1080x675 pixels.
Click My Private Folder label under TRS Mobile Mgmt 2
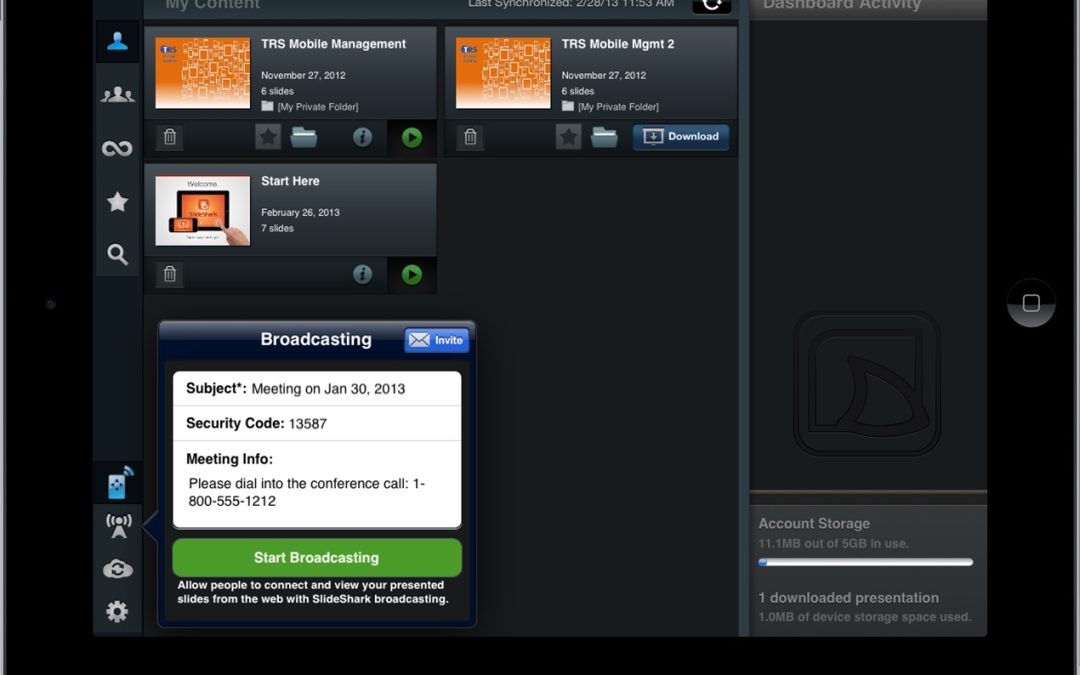[x=618, y=107]
